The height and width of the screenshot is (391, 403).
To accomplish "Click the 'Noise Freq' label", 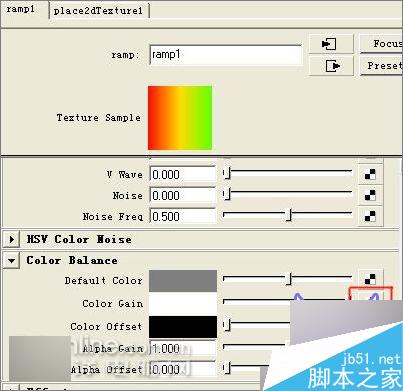I will pos(113,217).
